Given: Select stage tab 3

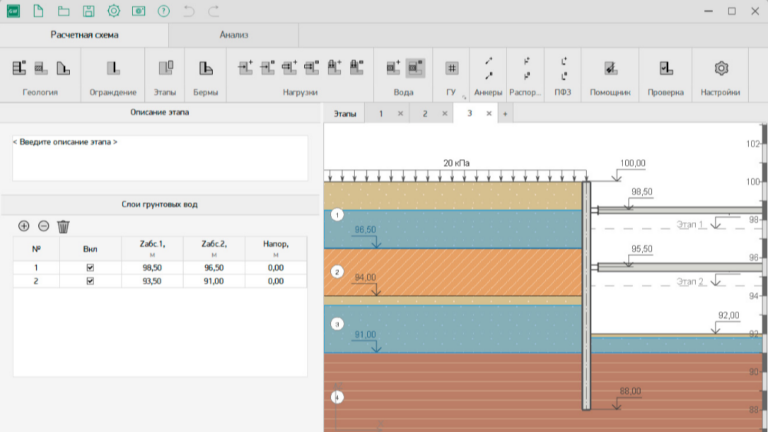Looking at the screenshot, I should (469, 114).
